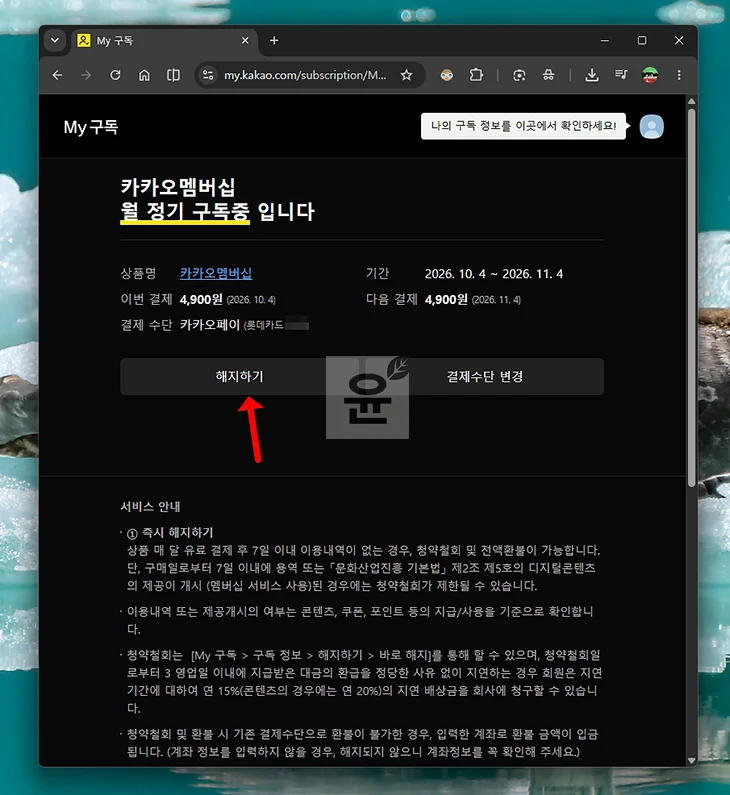Image resolution: width=730 pixels, height=795 pixels.
Task: Click the screenshot capture extension icon
Action: [x=519, y=76]
